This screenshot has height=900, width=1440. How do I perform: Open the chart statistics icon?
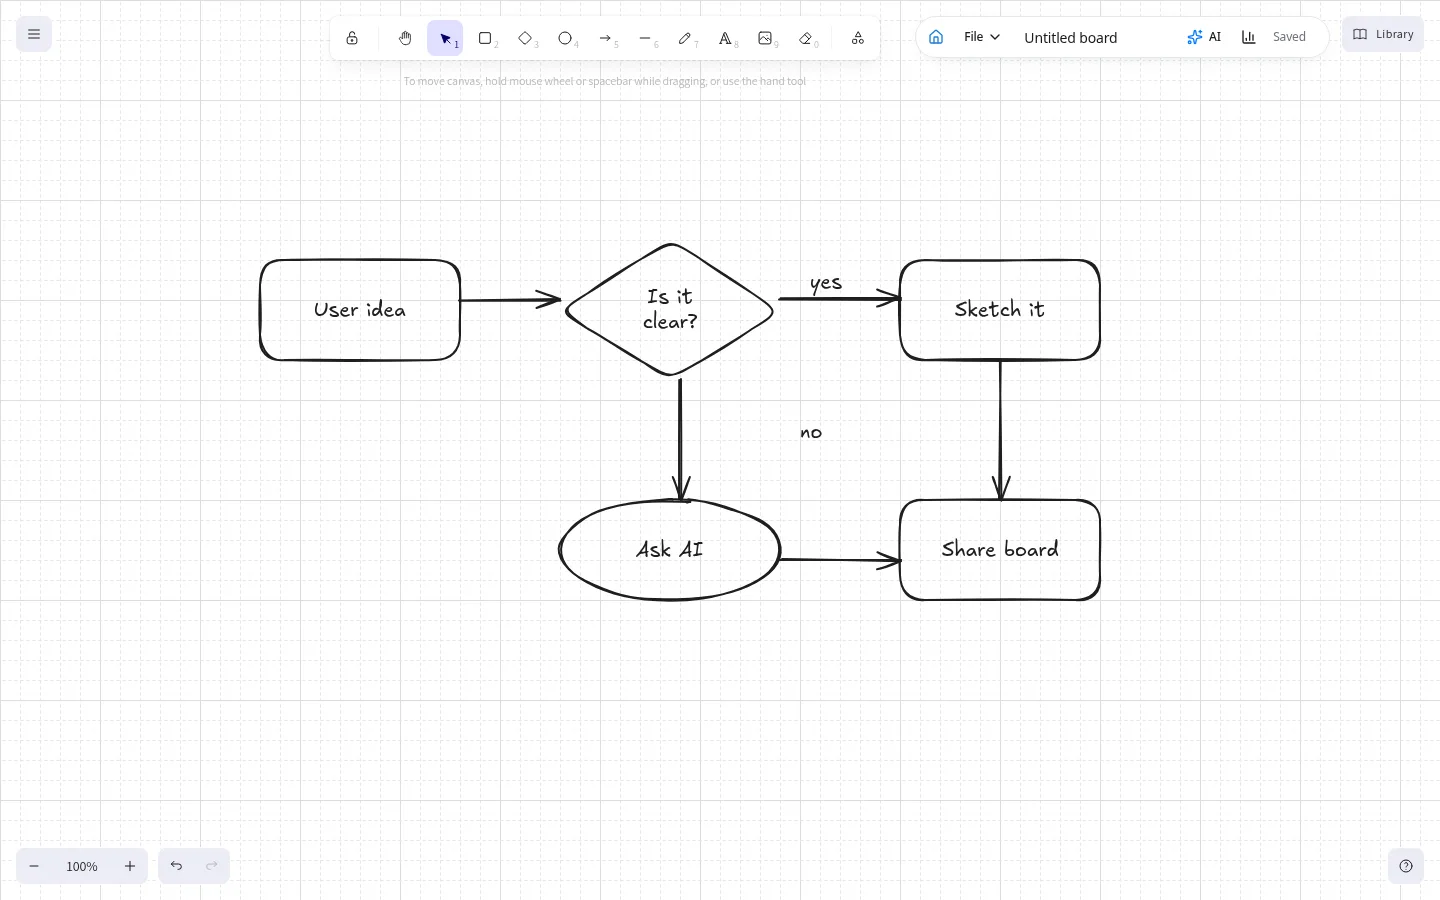click(1249, 37)
